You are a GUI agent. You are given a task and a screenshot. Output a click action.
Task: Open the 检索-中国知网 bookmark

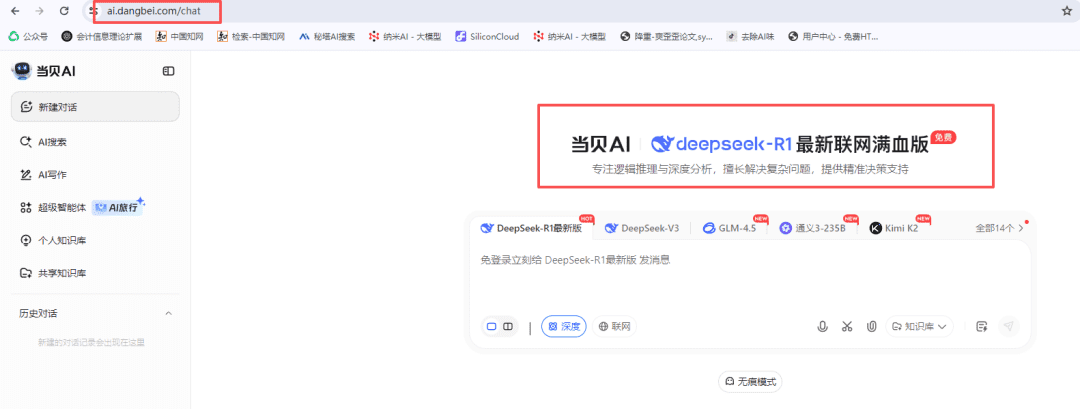point(251,36)
